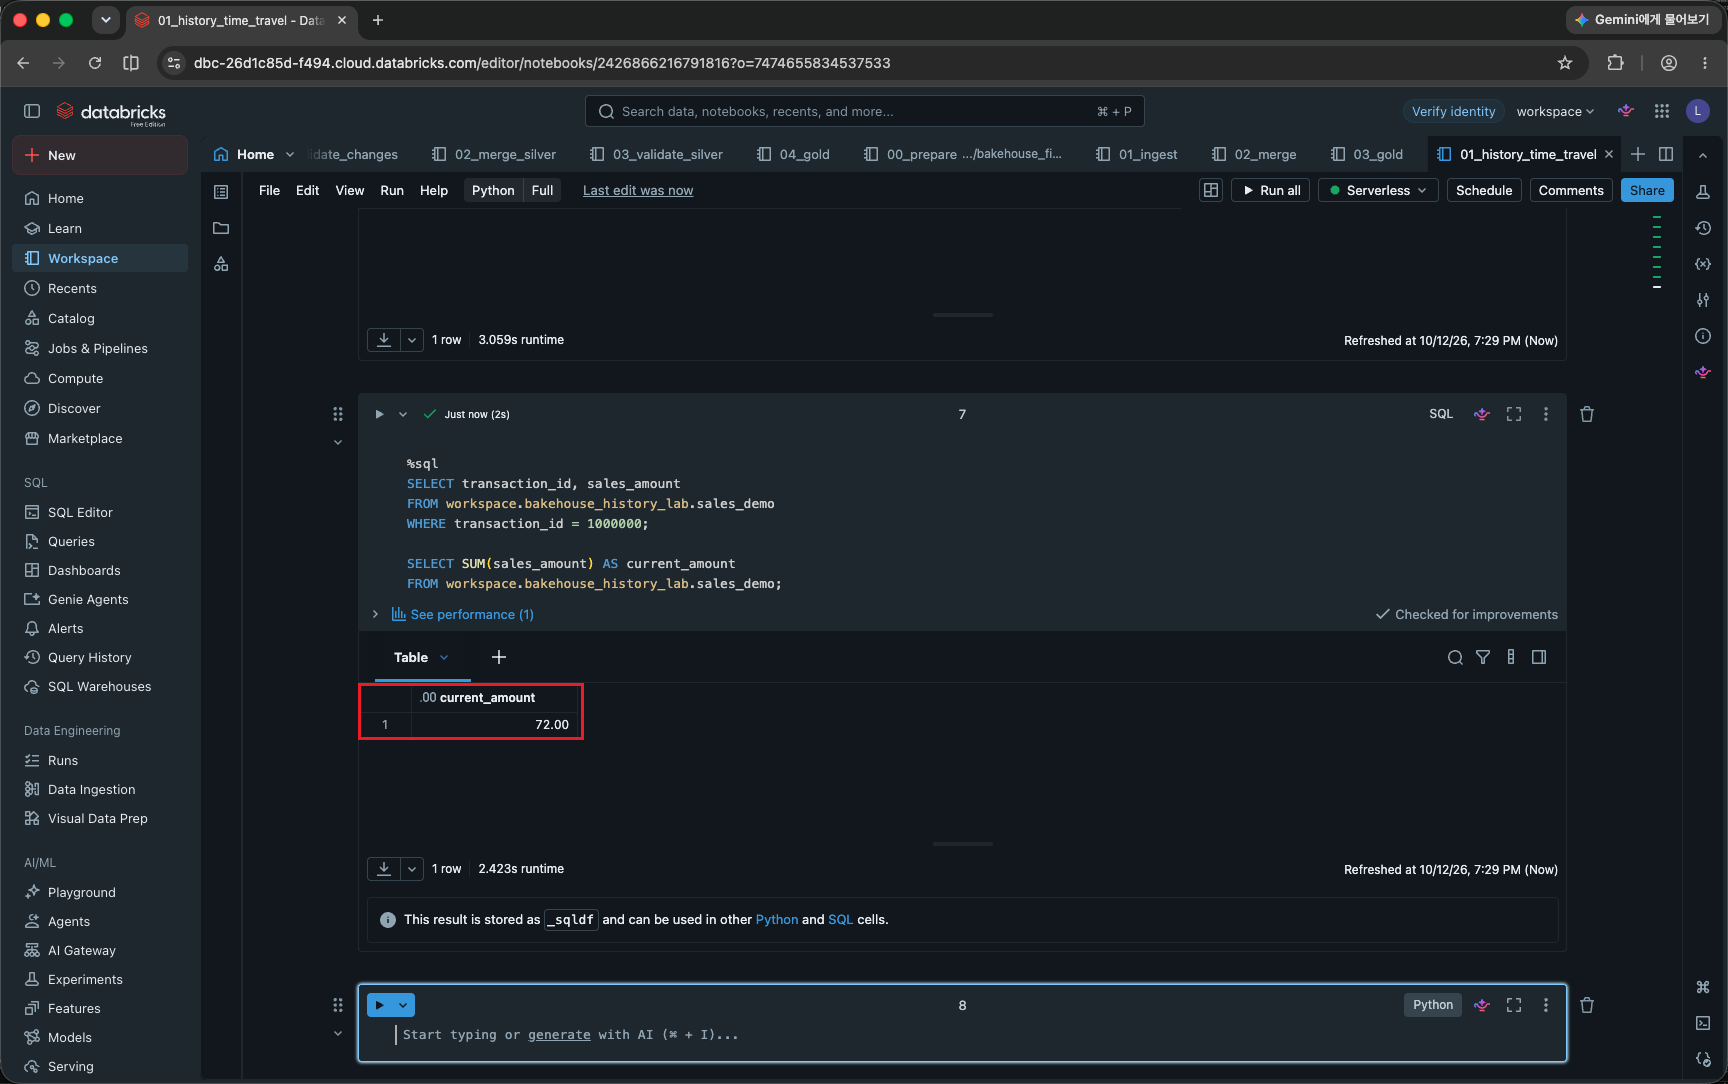Open the Schedule button
The width and height of the screenshot is (1728, 1084).
point(1484,190)
